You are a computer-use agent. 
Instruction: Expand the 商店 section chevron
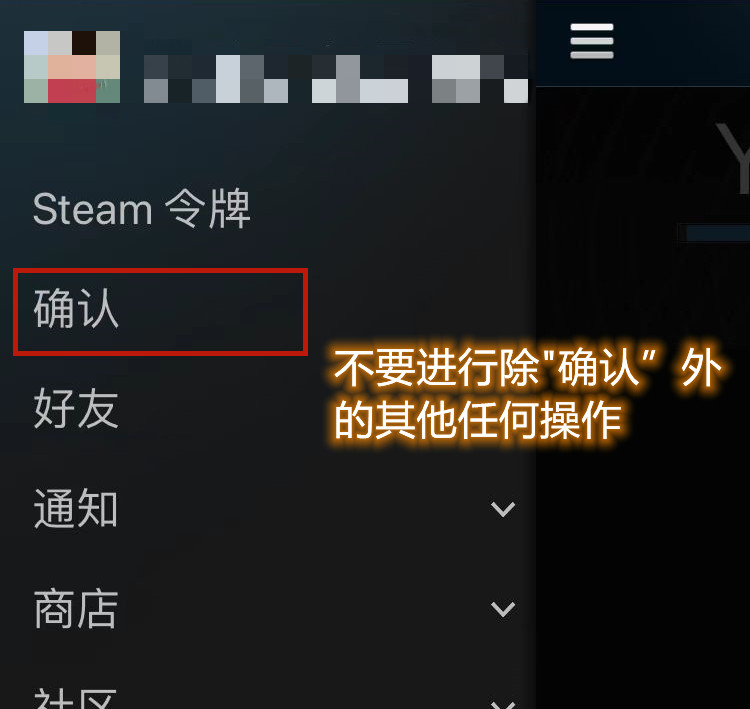point(503,609)
